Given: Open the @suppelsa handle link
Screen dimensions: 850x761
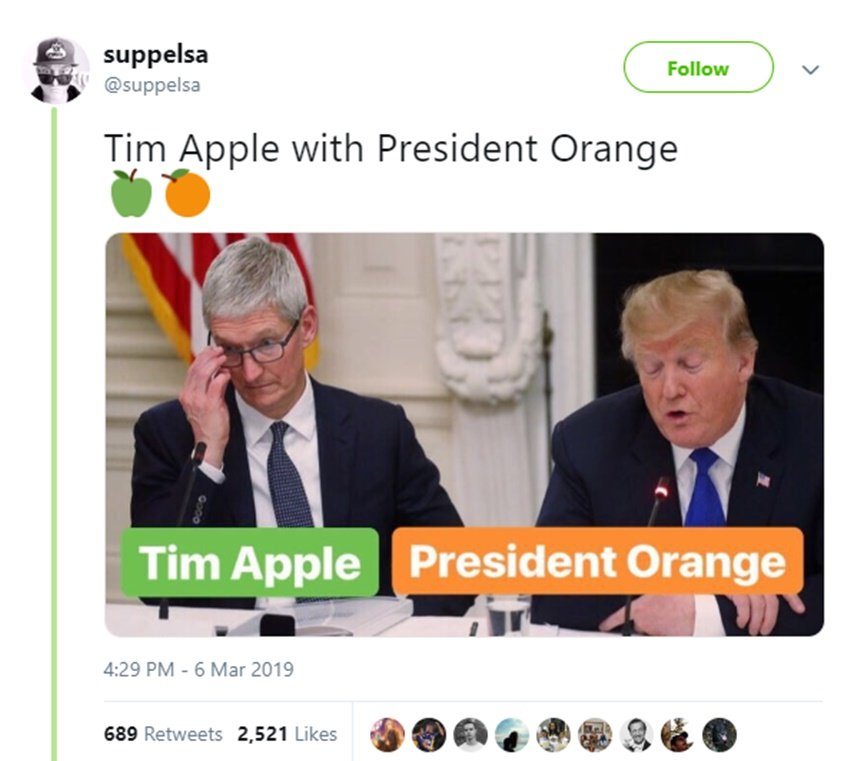Looking at the screenshot, I should coord(152,85).
